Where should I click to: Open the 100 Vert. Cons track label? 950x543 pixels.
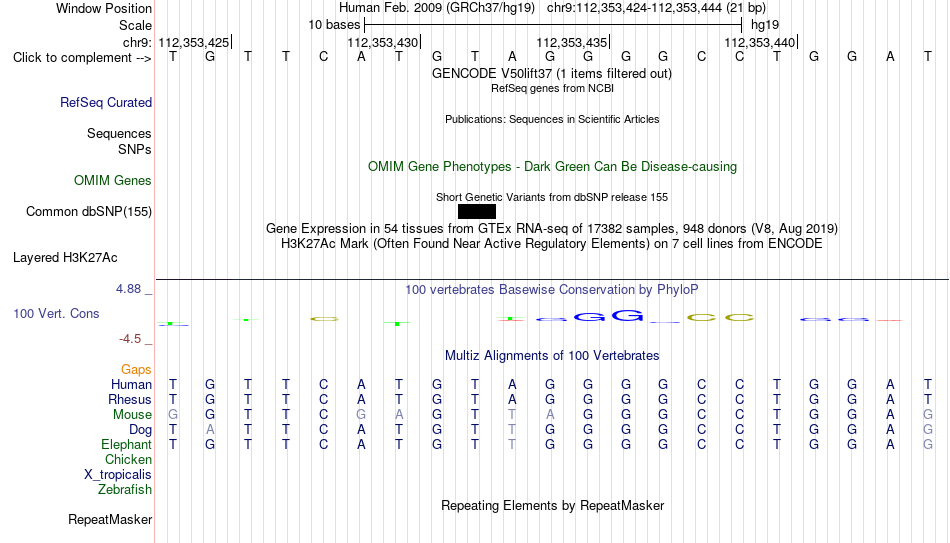(x=56, y=313)
